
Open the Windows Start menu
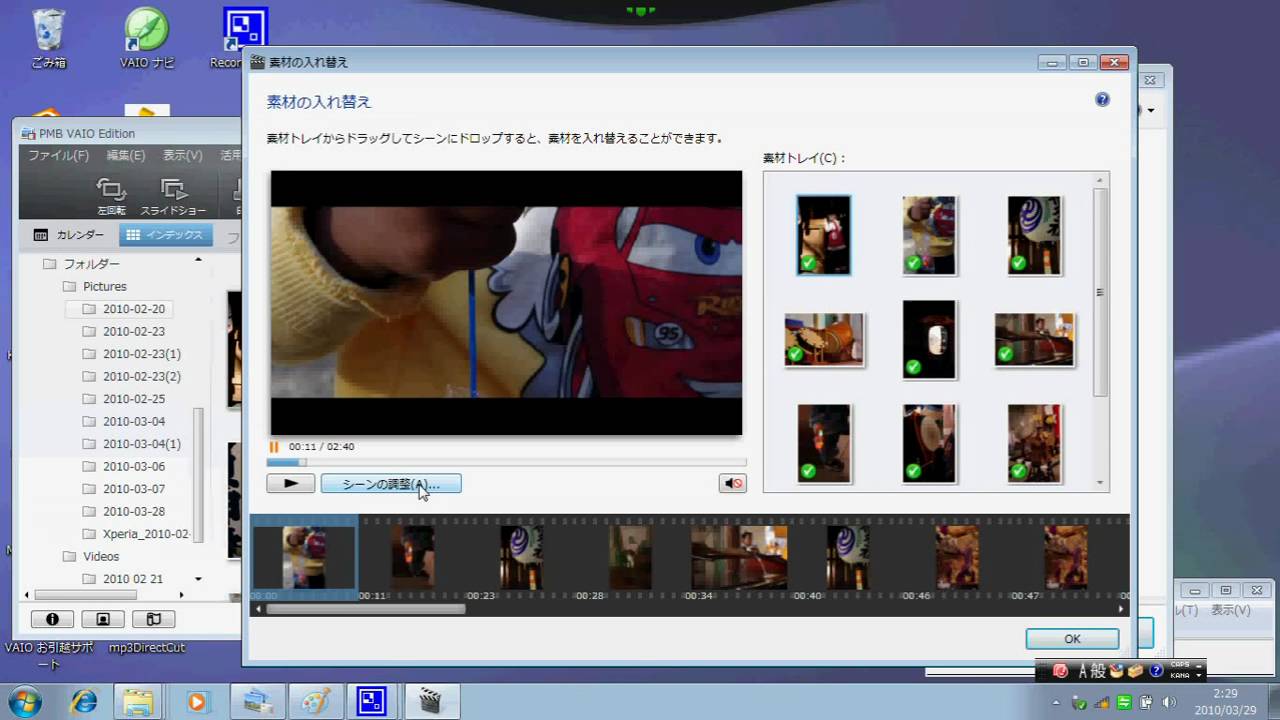tap(23, 700)
